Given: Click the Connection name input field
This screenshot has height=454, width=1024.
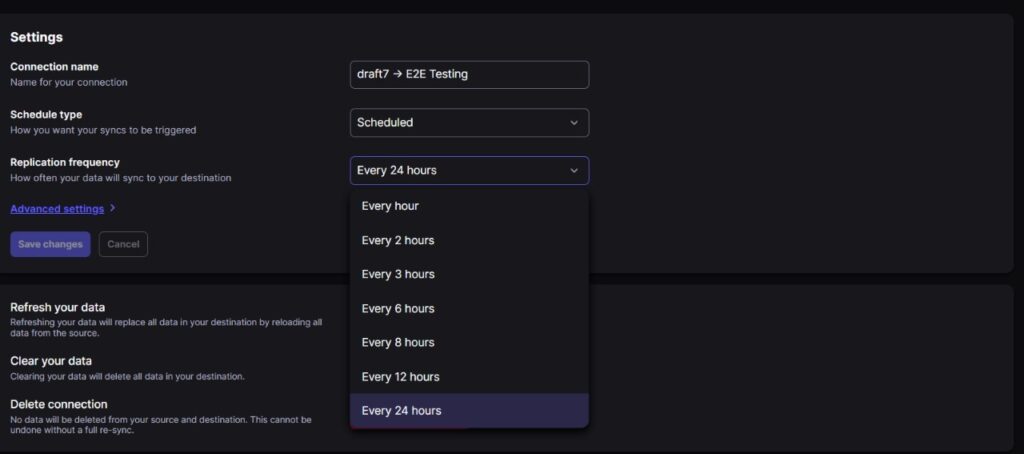Looking at the screenshot, I should pos(469,74).
